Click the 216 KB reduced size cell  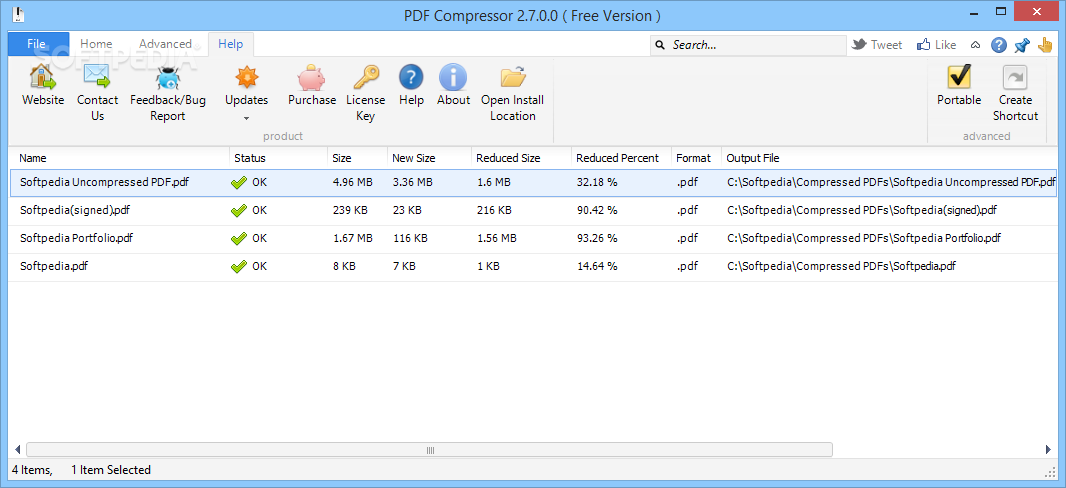(x=494, y=211)
